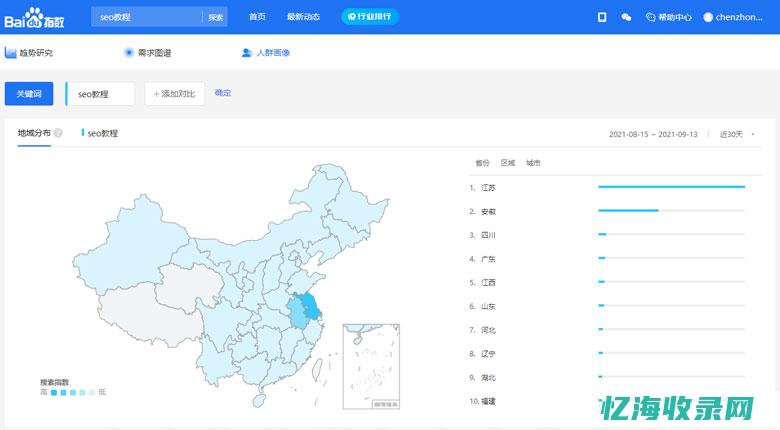
Task: Click the blue 关键词 button
Action: pos(29,94)
